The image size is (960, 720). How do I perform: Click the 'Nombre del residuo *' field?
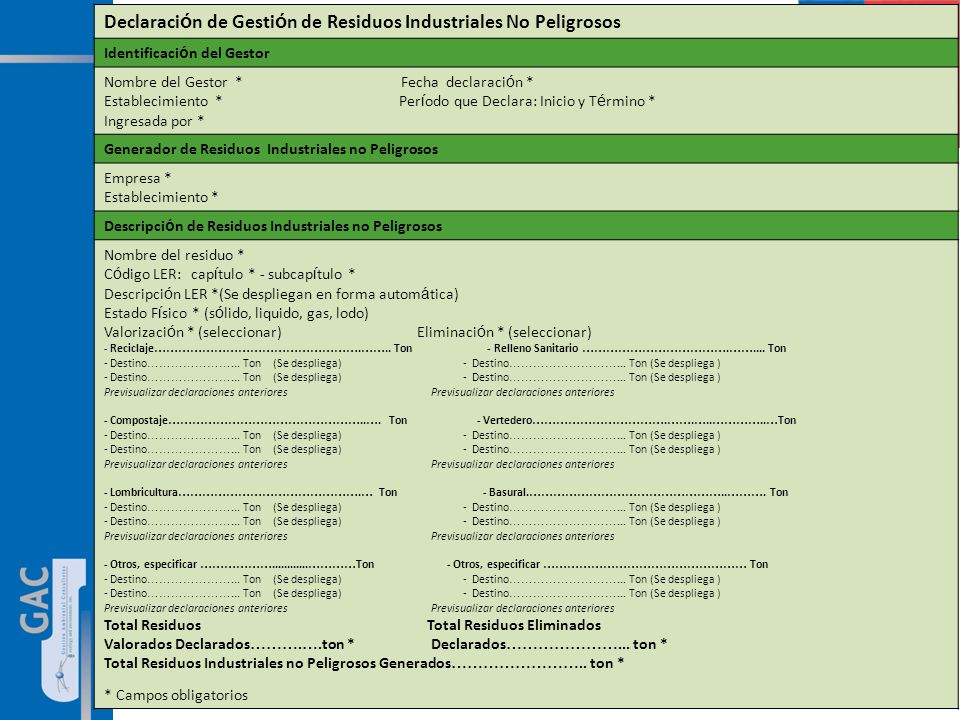coord(174,255)
